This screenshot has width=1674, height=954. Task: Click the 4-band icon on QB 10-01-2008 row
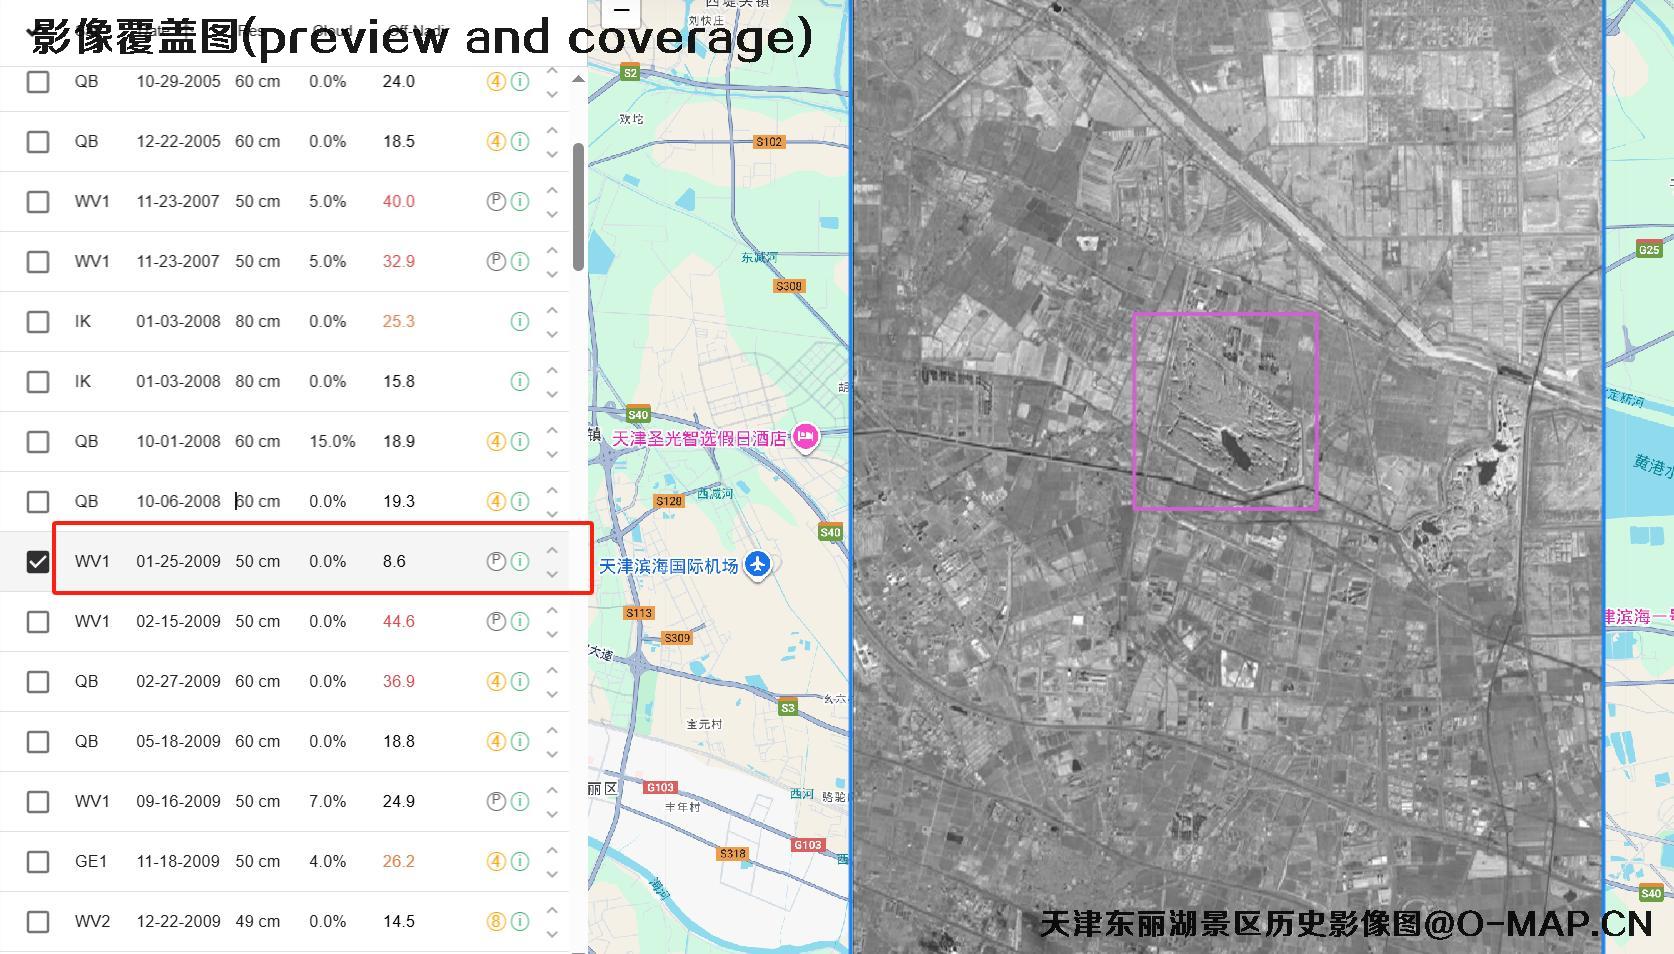[x=496, y=441]
